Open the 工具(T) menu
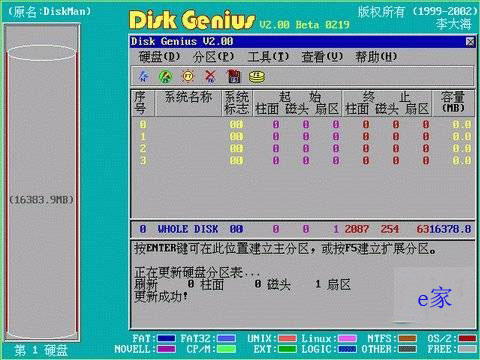This screenshot has height=360, width=480. 268,57
